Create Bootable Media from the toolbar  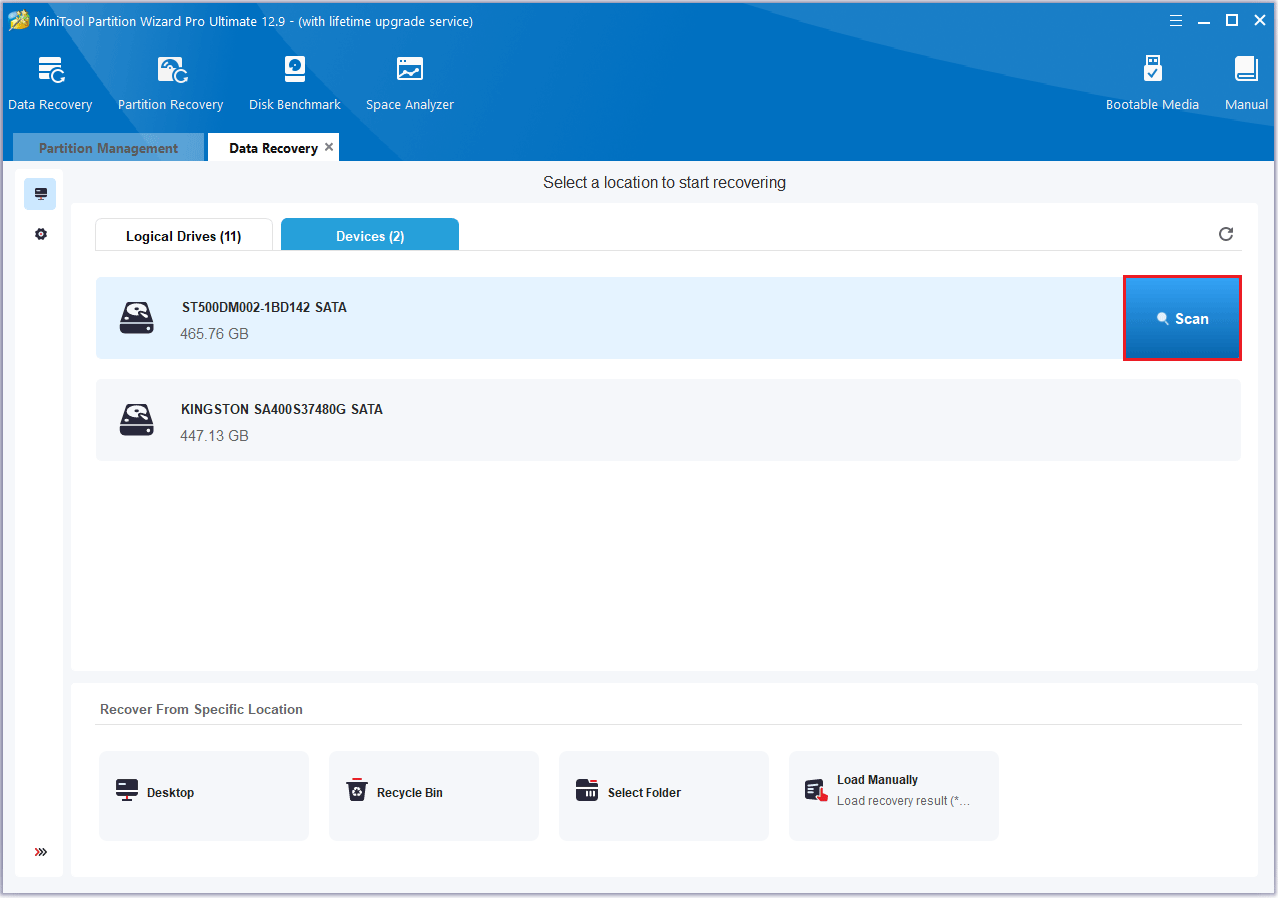pyautogui.click(x=1152, y=84)
